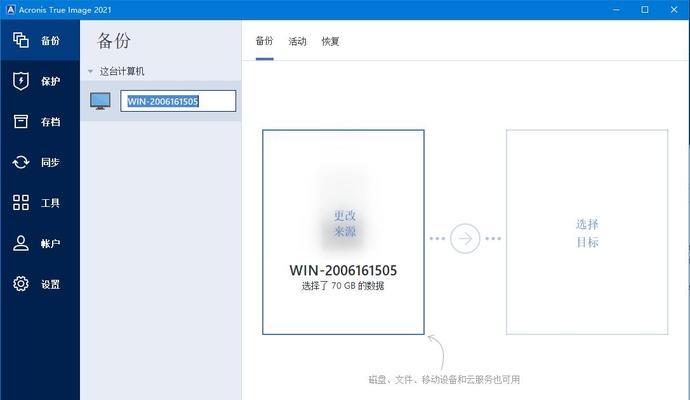Click the WIN-2006161505 backup name field

[178, 101]
